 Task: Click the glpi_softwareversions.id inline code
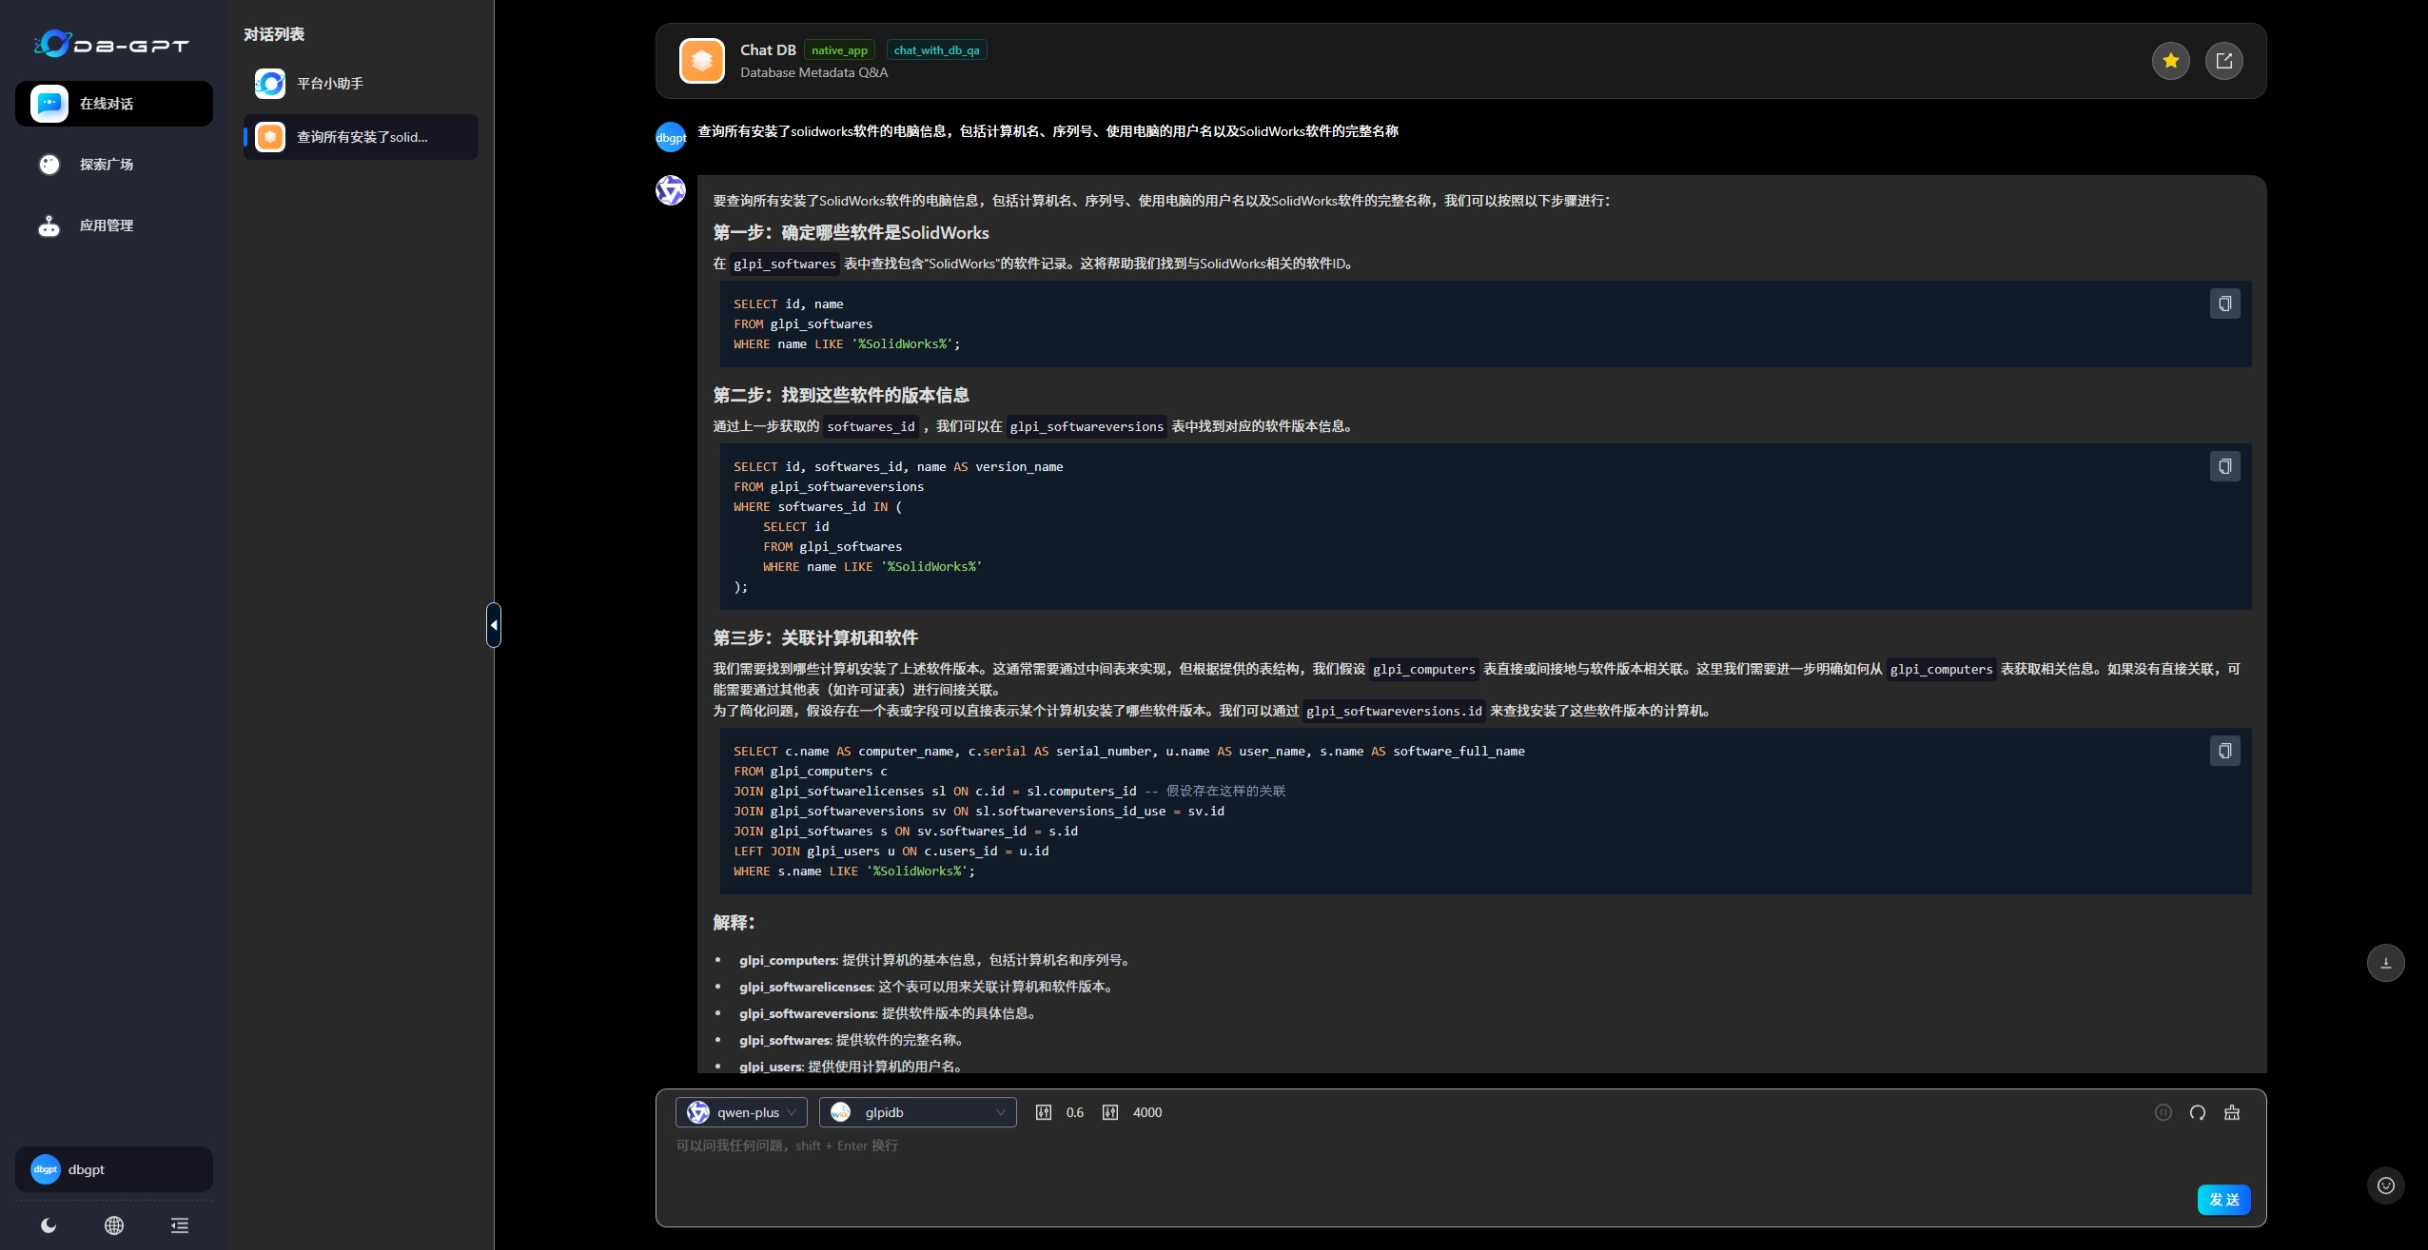pyautogui.click(x=1393, y=711)
